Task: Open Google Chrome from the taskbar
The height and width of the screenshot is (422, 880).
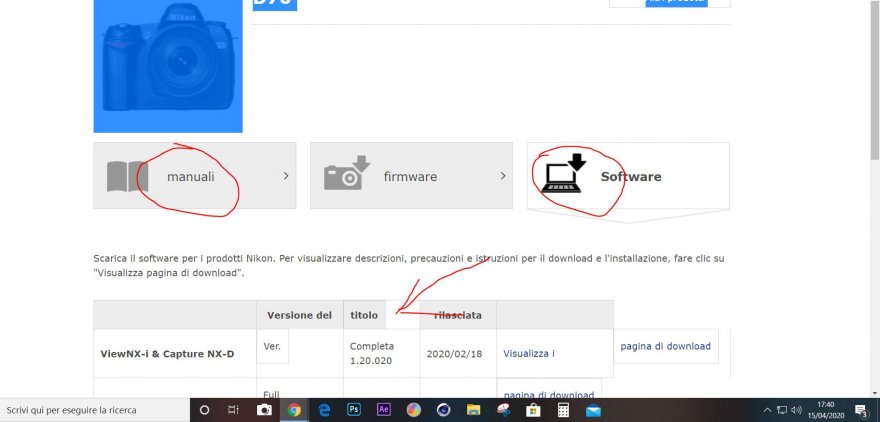Action: coord(294,410)
